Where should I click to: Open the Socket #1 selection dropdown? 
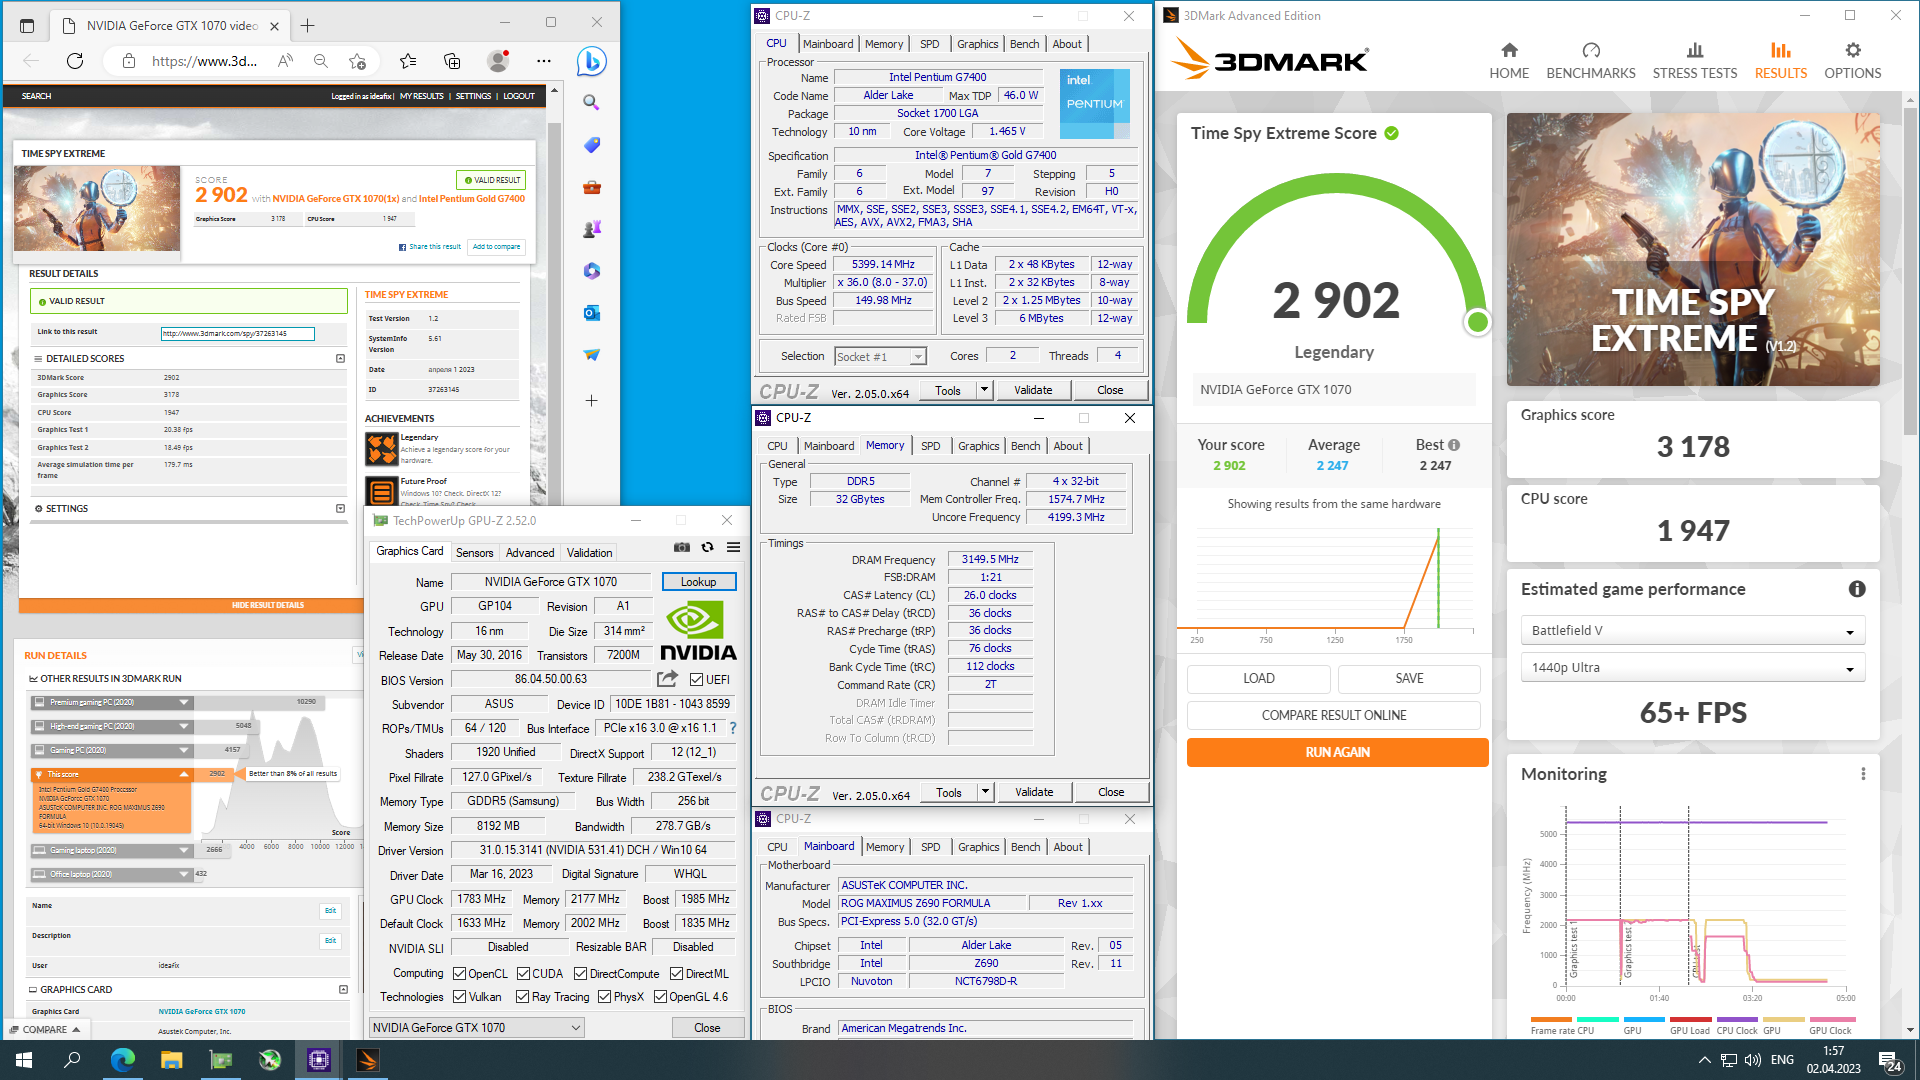tap(881, 357)
